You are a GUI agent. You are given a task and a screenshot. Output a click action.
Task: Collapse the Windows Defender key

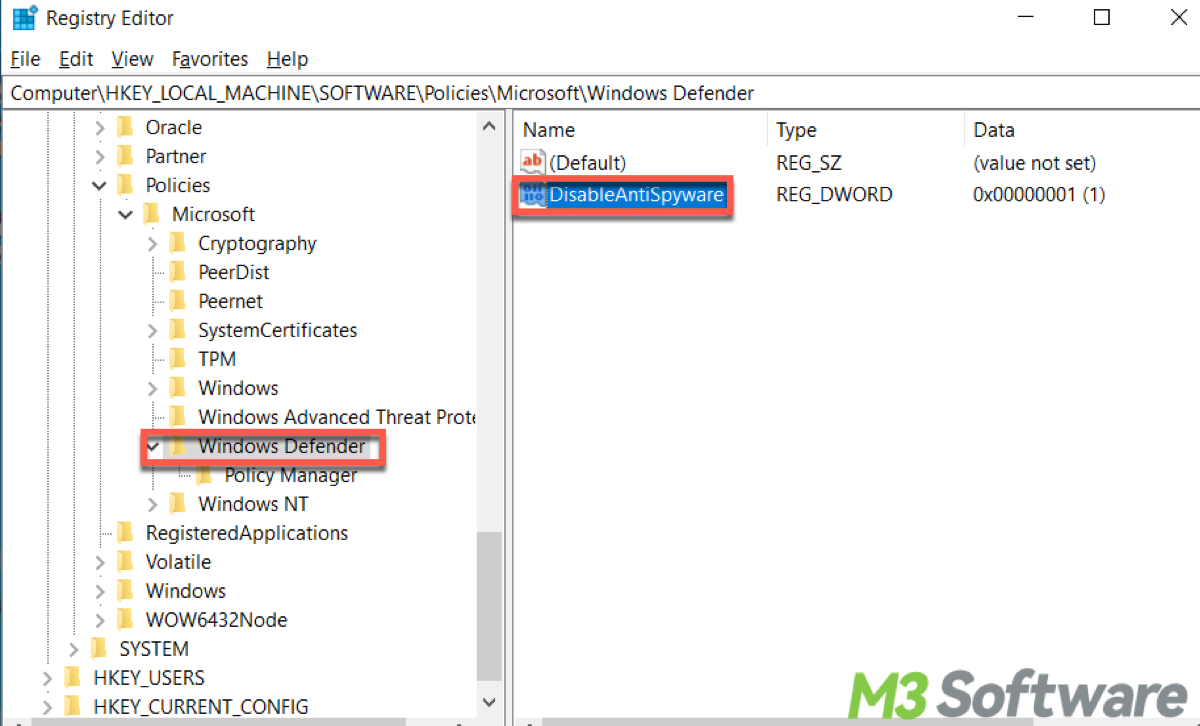pos(152,447)
